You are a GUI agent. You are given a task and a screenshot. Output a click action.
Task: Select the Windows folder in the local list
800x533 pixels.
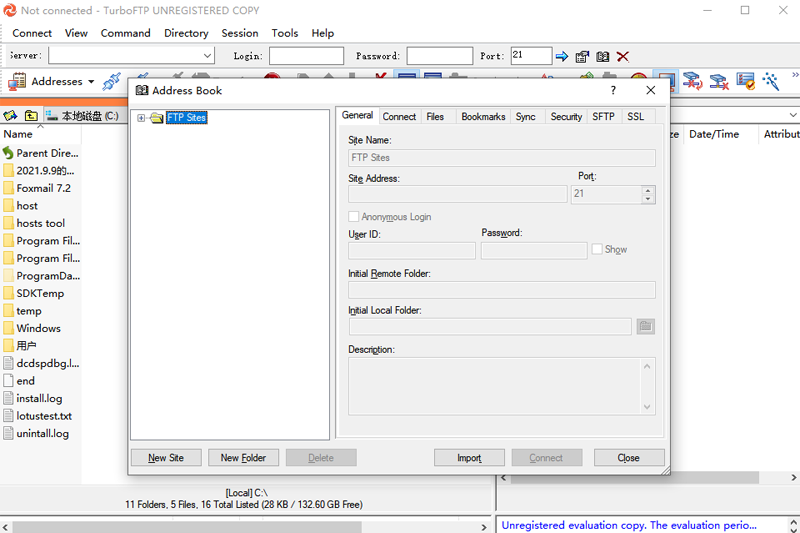(32, 328)
